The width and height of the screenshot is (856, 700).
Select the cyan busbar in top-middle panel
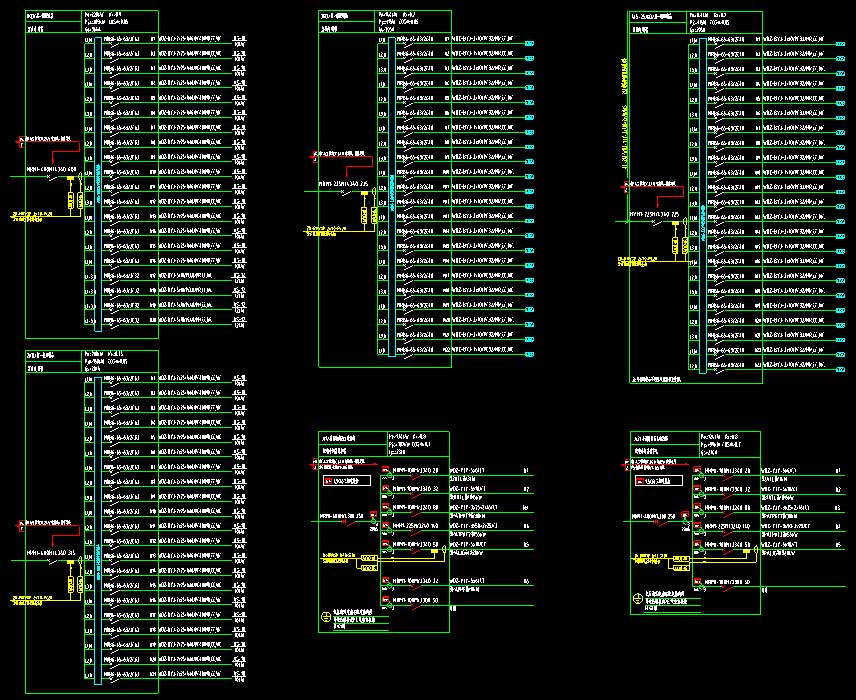(391, 196)
